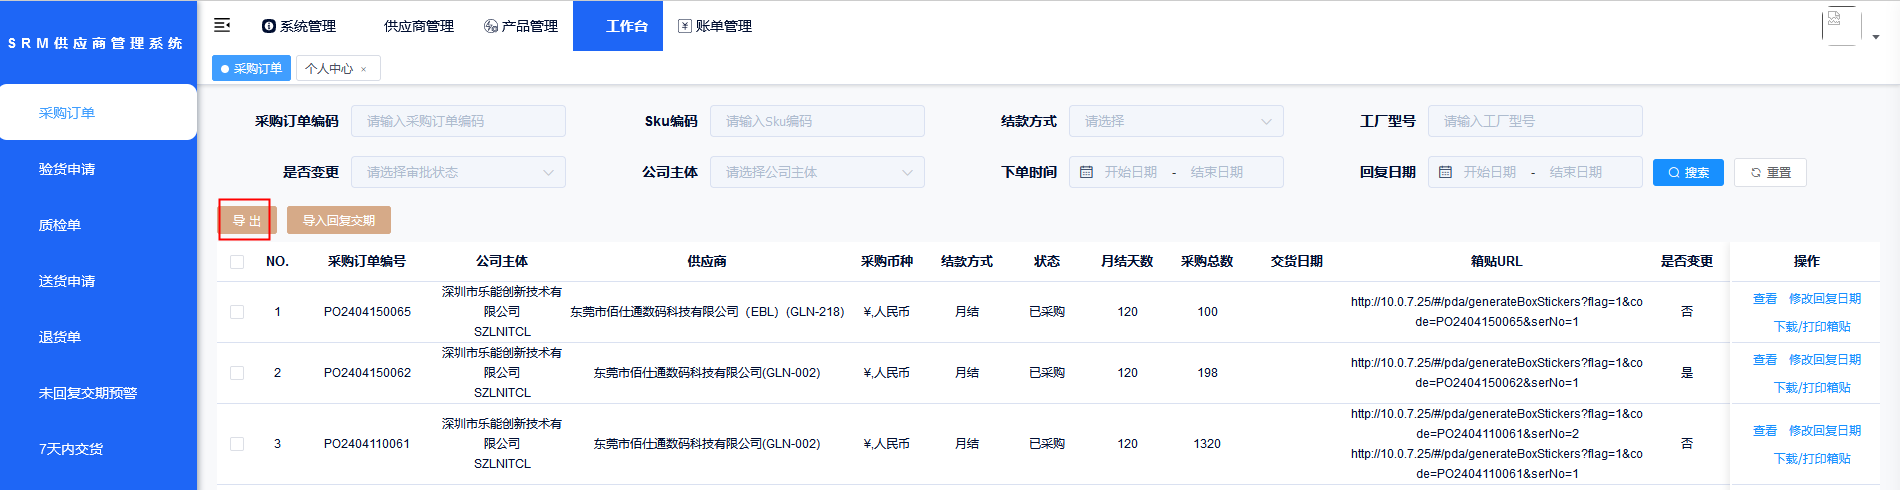Open the 是否变更 status dropdown
This screenshot has width=1900, height=490.
[458, 172]
